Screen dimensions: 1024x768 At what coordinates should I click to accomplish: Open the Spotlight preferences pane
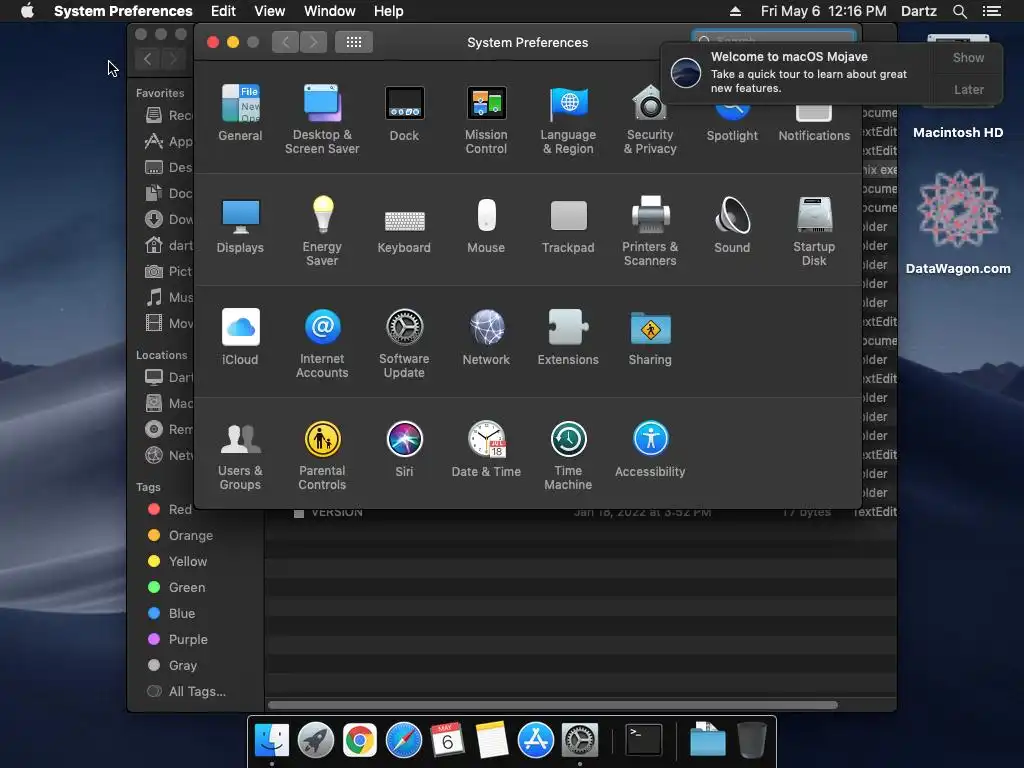tap(732, 126)
